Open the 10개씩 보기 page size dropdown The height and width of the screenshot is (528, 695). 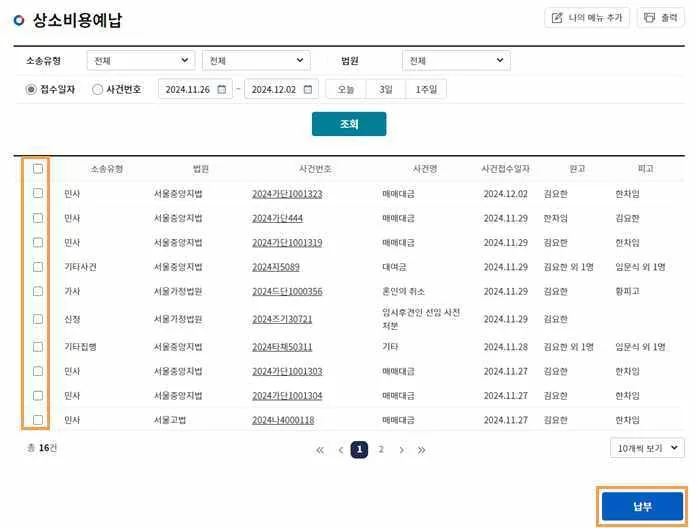tap(647, 448)
